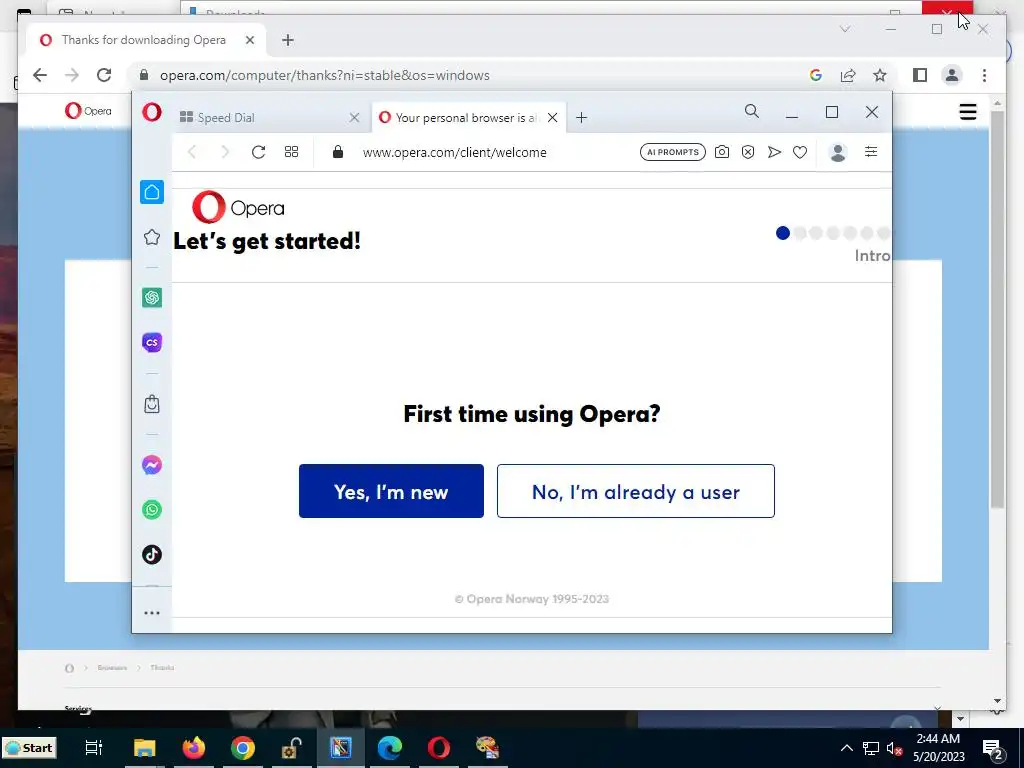The height and width of the screenshot is (768, 1024).
Task: Show hidden tray icons chevron
Action: coord(846,748)
